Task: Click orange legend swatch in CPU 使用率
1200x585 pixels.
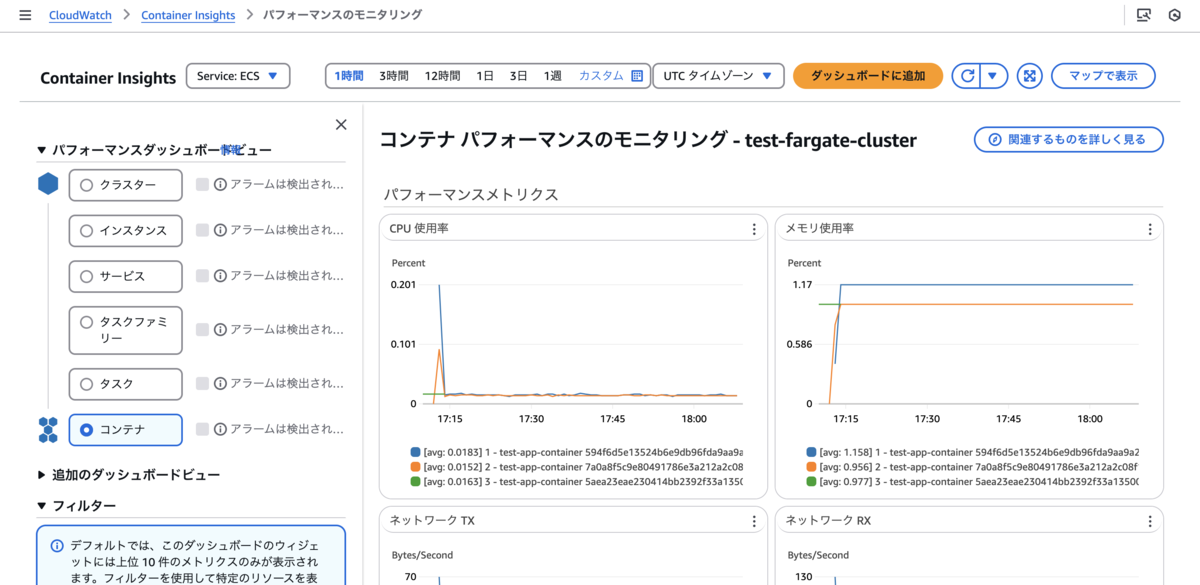Action: point(416,467)
